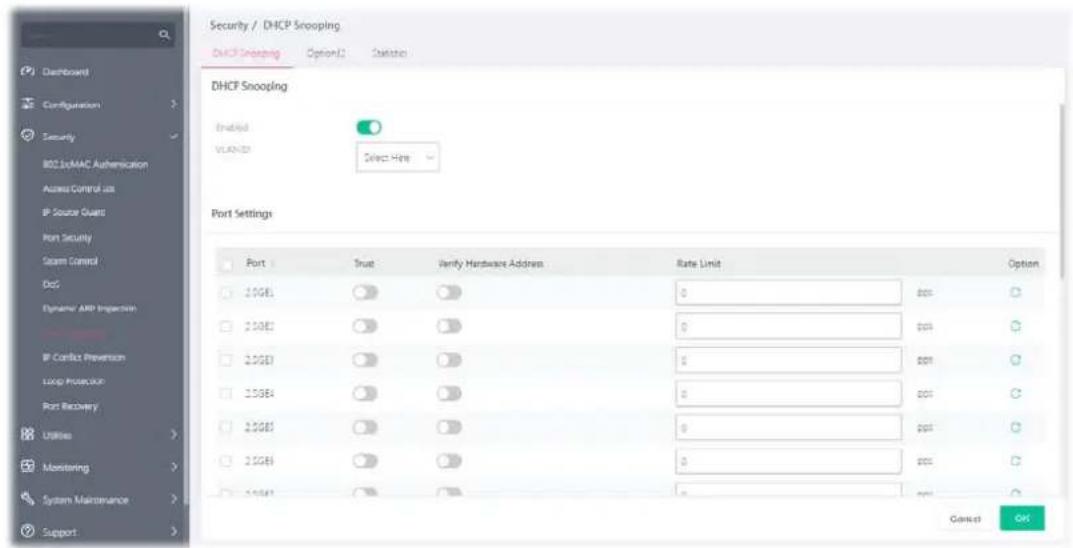Toggle the DHCP Snooping Enabled switch
Screen dimensions: 1073x548
coord(369,127)
